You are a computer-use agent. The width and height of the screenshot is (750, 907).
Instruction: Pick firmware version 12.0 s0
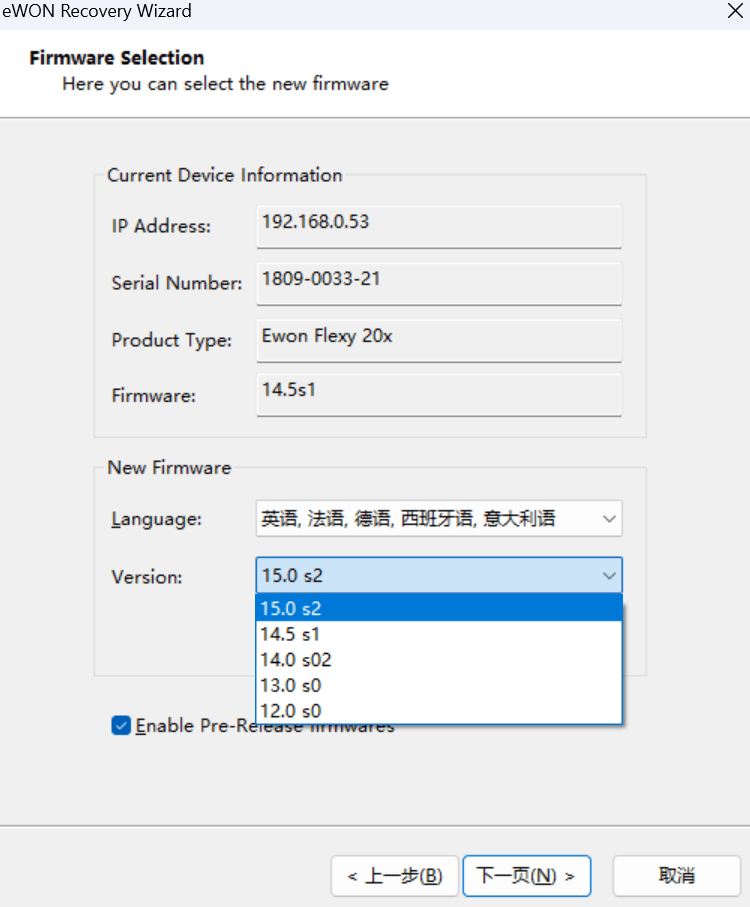(439, 710)
